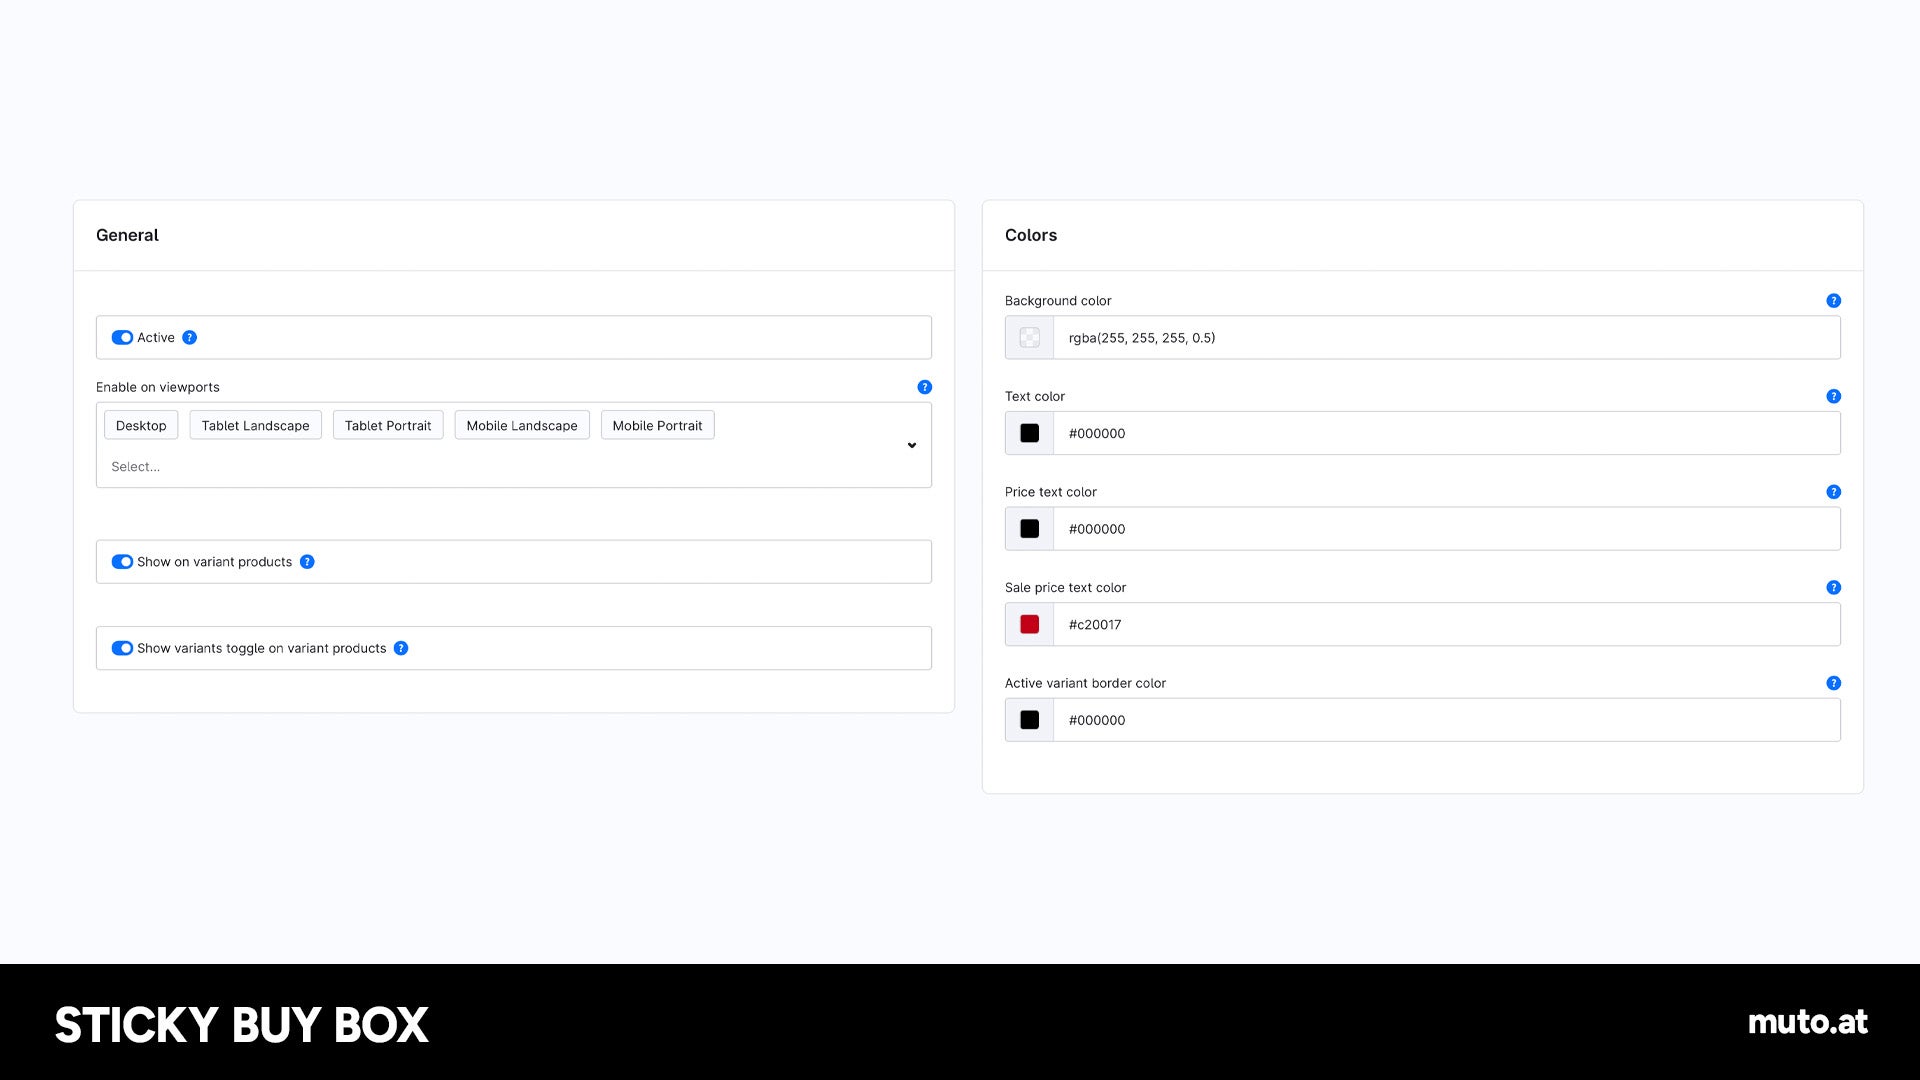Remove the Tablet Landscape viewport tag
Viewport: 1920px width, 1080px height.
coord(255,425)
